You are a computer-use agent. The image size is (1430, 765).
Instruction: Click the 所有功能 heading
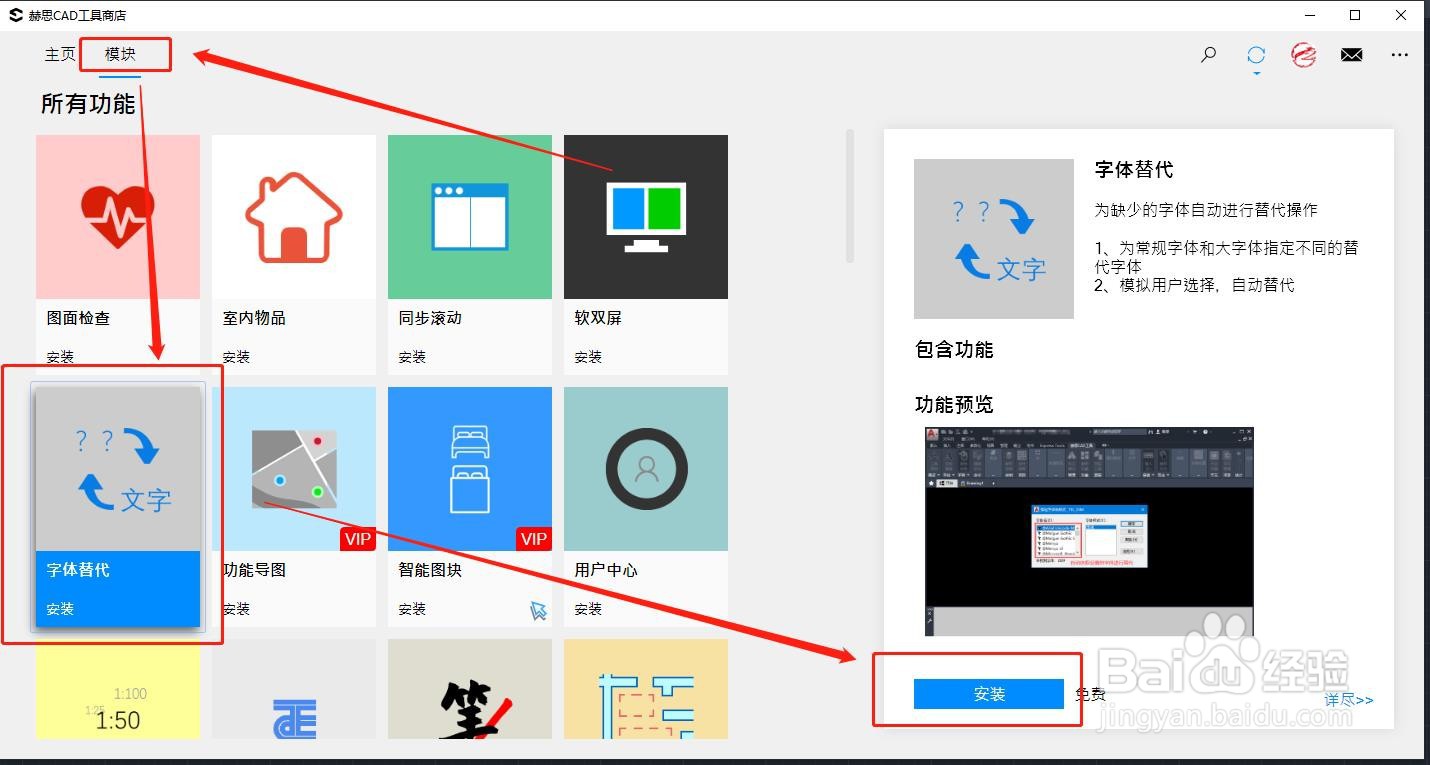coord(88,104)
